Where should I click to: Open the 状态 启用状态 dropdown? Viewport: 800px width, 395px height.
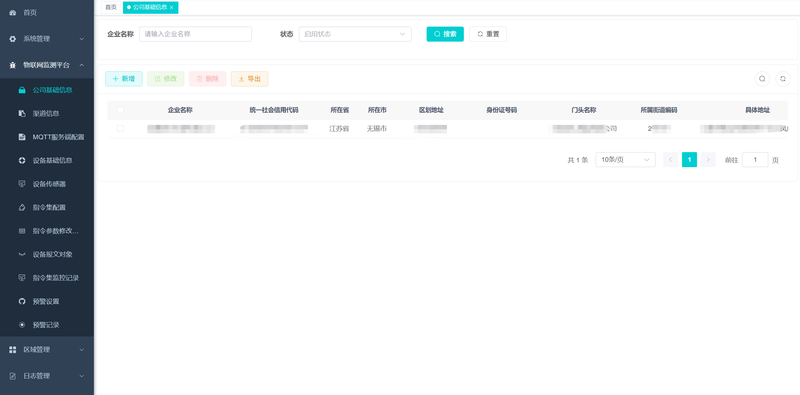click(x=355, y=34)
